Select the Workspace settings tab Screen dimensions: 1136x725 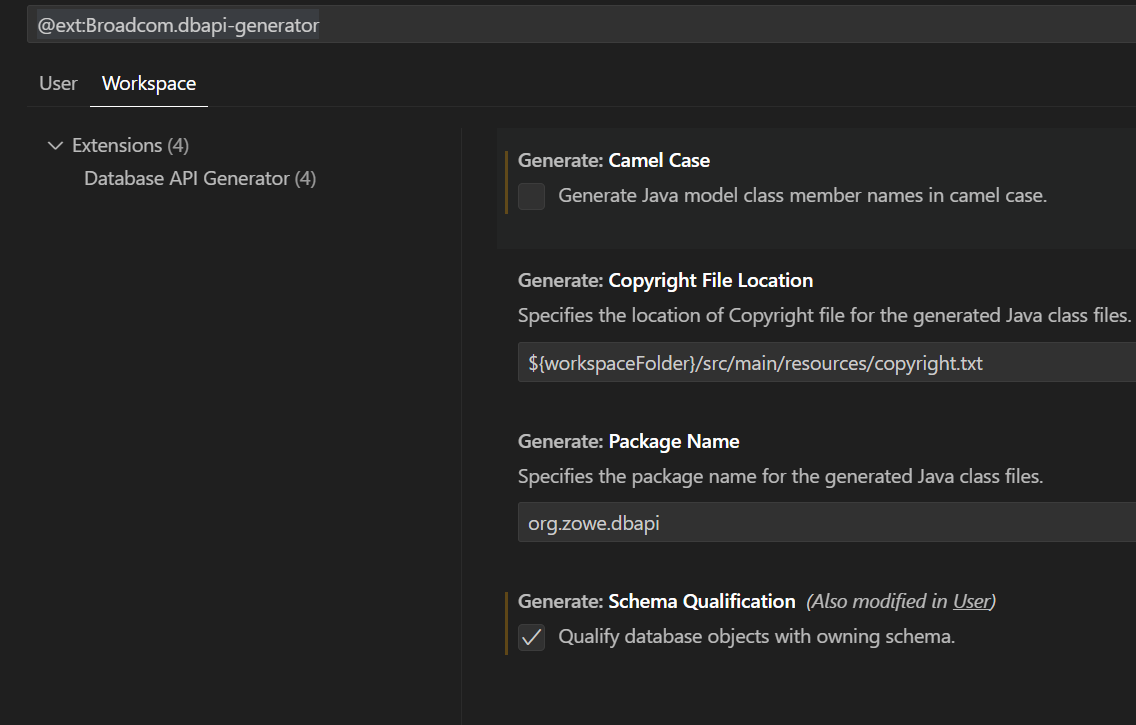(149, 84)
